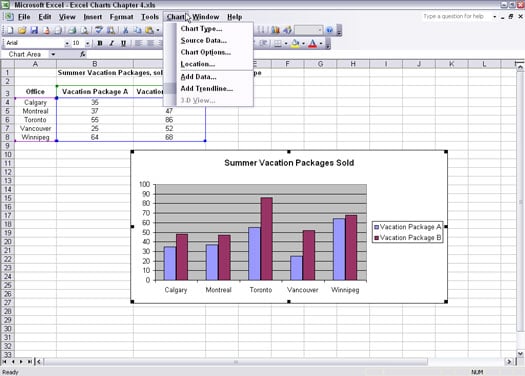Click the Research icon in the toolbar

(110, 30)
